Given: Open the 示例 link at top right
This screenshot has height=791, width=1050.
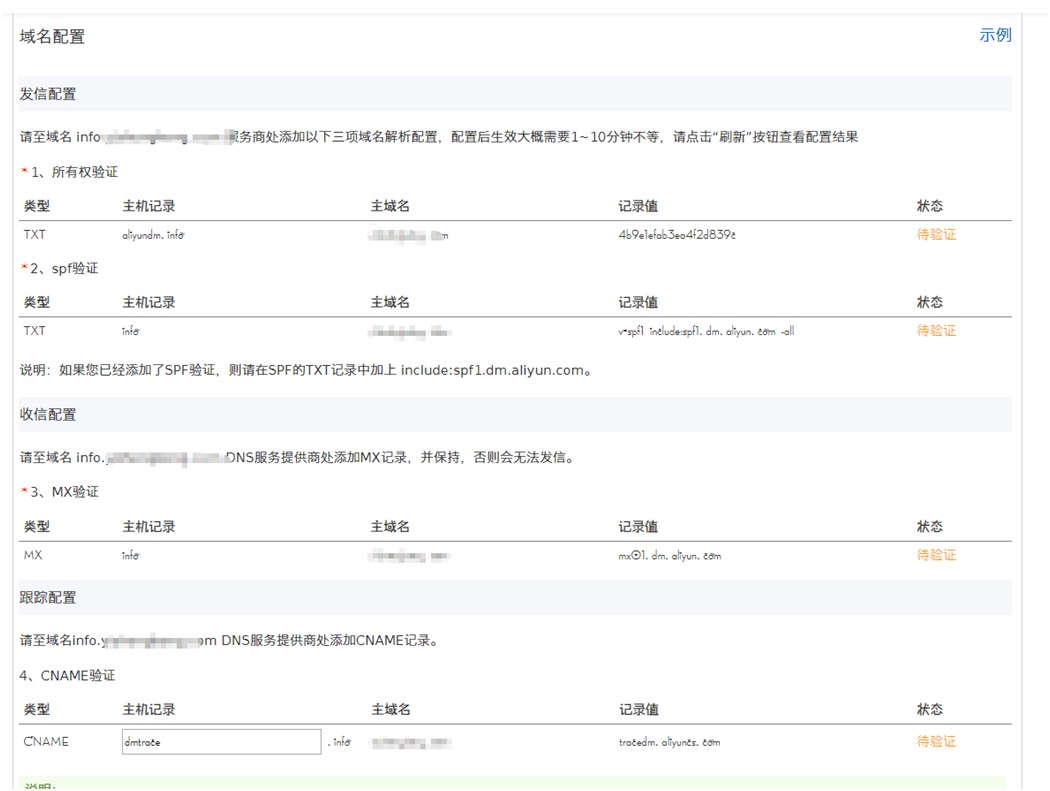Looking at the screenshot, I should click(x=994, y=35).
